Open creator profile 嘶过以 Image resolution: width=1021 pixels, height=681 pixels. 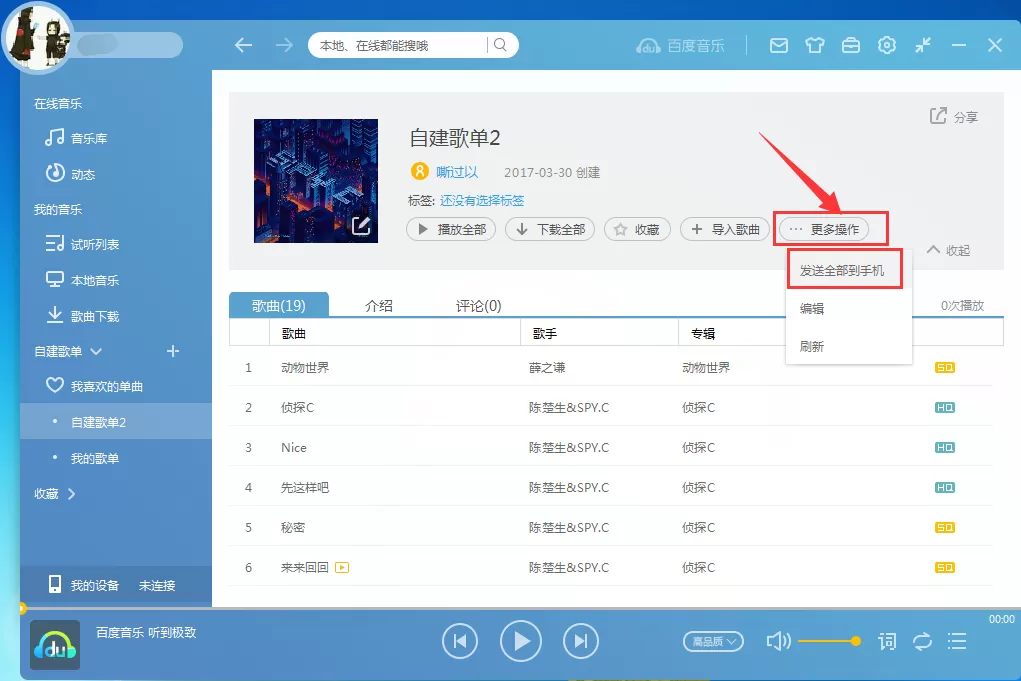click(457, 172)
